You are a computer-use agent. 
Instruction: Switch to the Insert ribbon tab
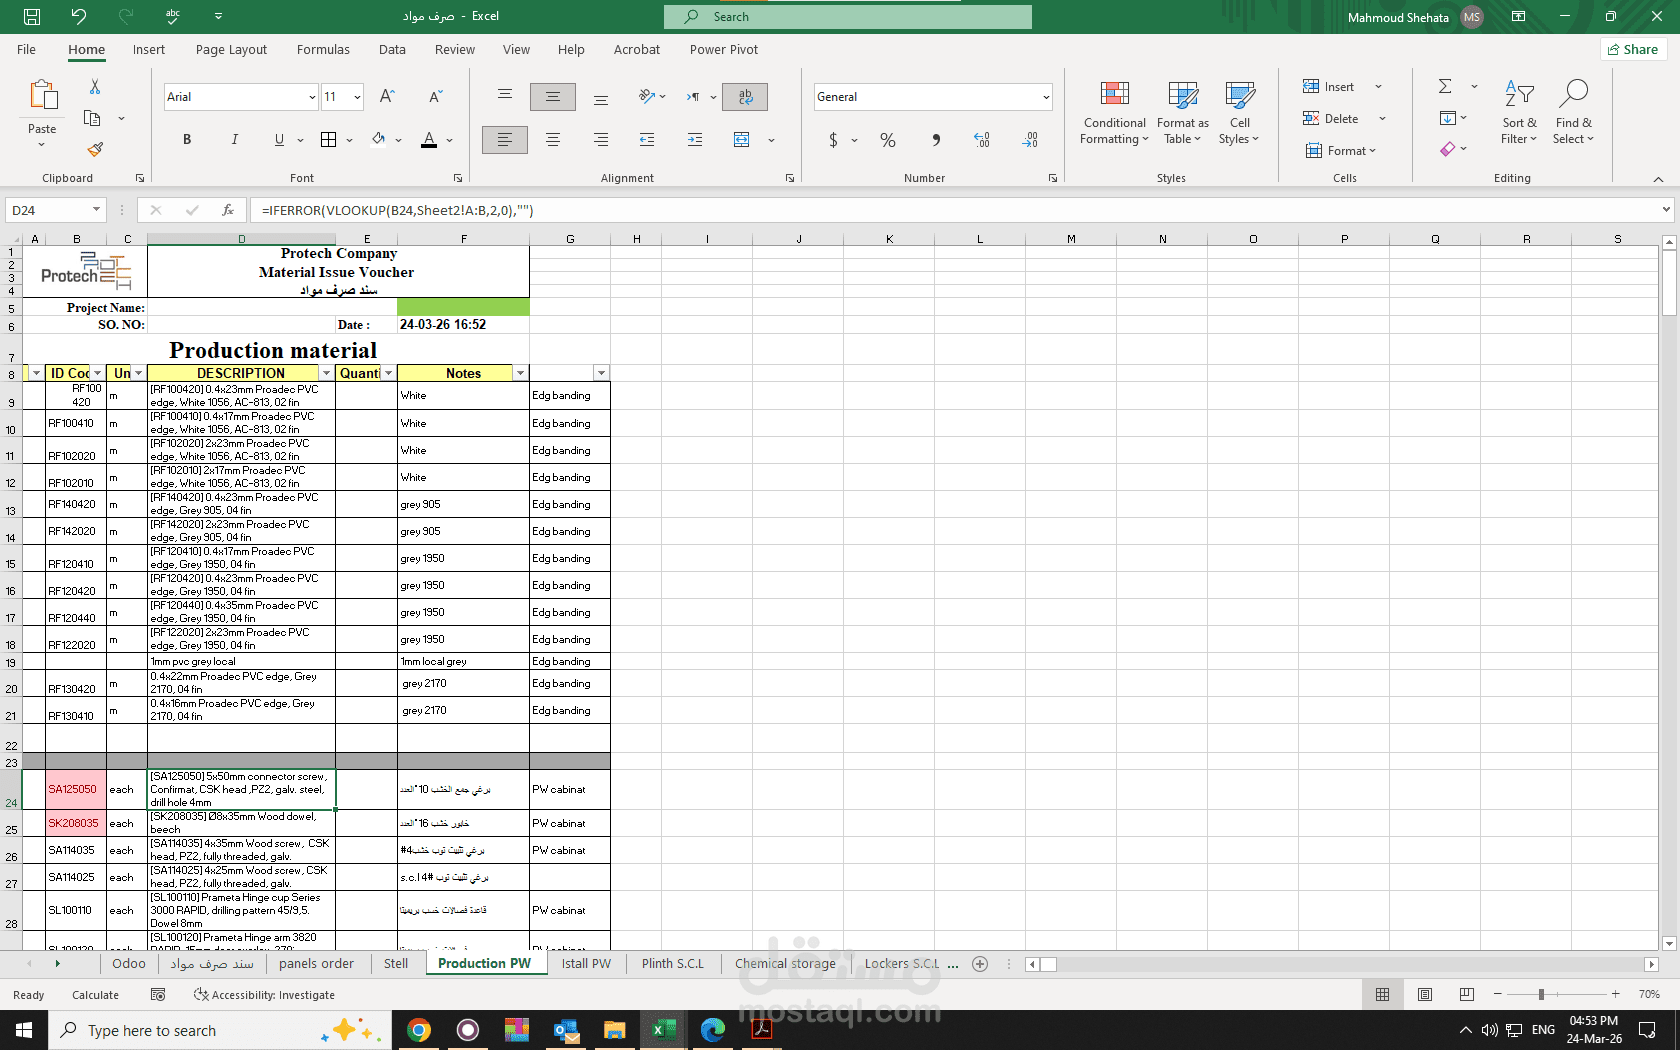[x=149, y=50]
